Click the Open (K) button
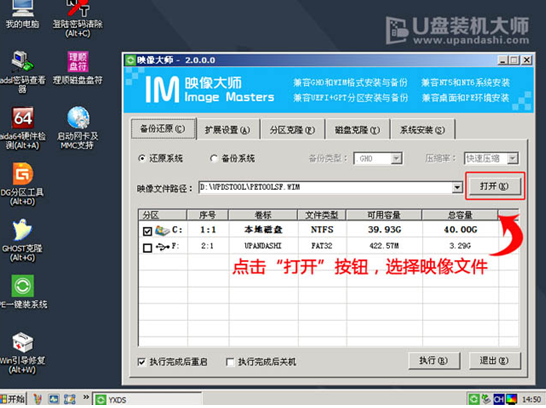Viewport: 546px width, 408px height. tap(494, 186)
